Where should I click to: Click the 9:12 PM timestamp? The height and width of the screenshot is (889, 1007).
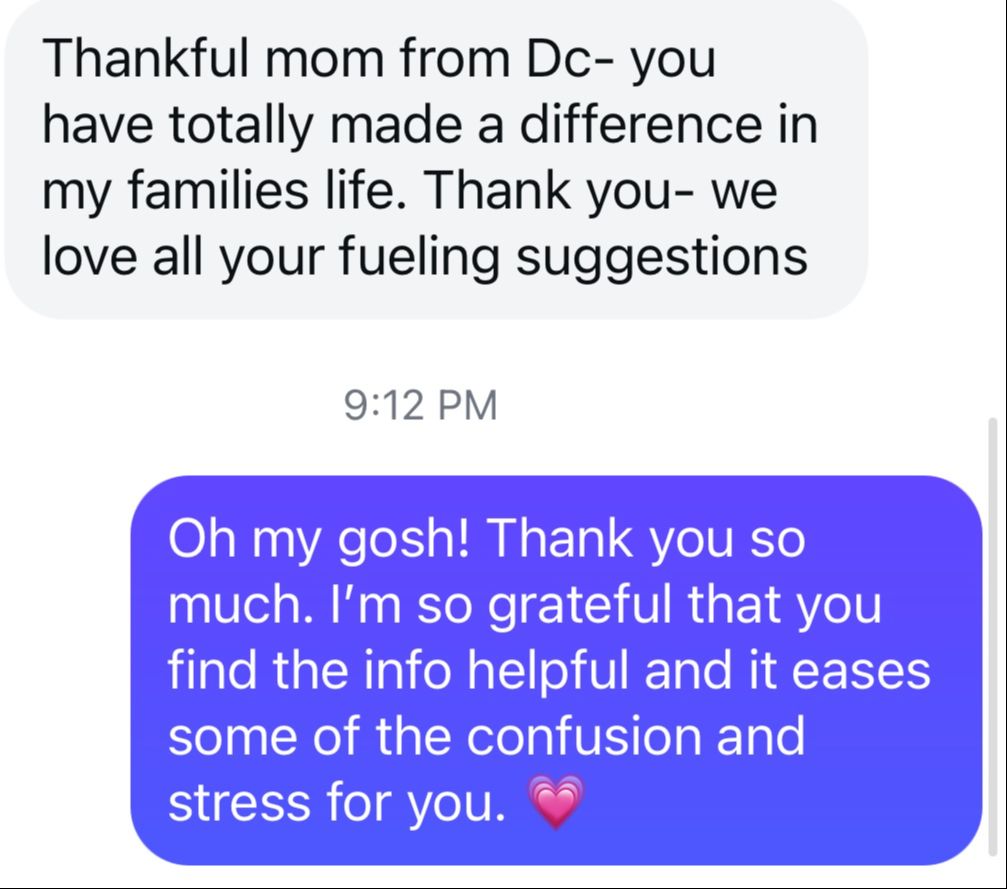tap(420, 406)
